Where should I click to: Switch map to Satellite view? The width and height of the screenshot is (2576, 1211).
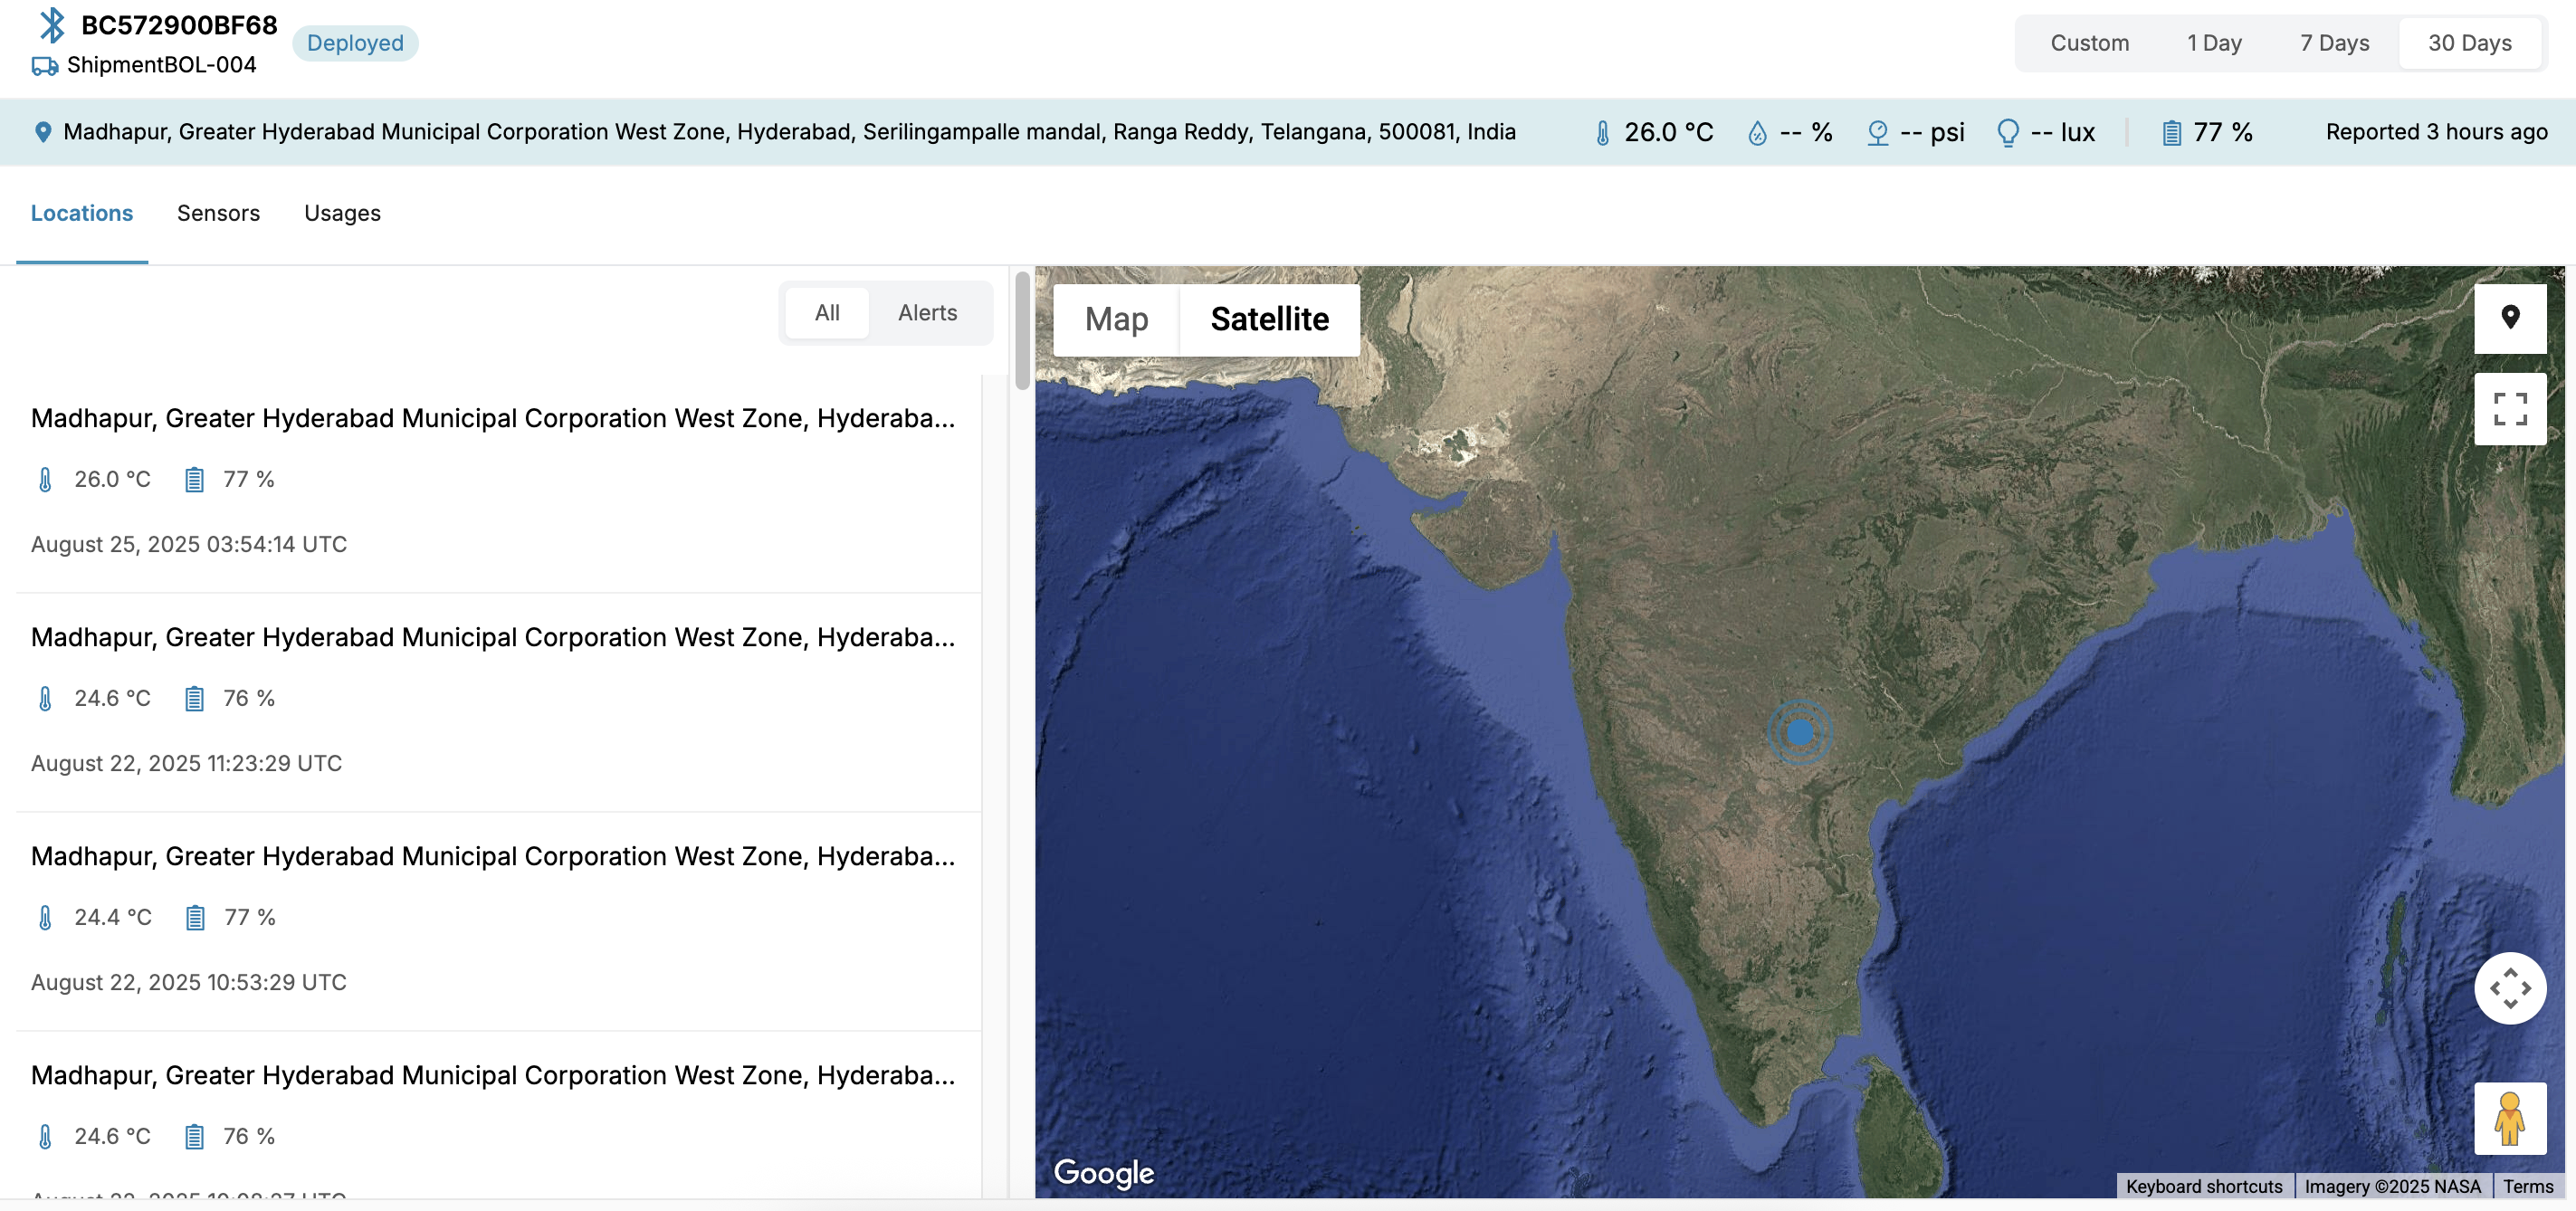1269,320
